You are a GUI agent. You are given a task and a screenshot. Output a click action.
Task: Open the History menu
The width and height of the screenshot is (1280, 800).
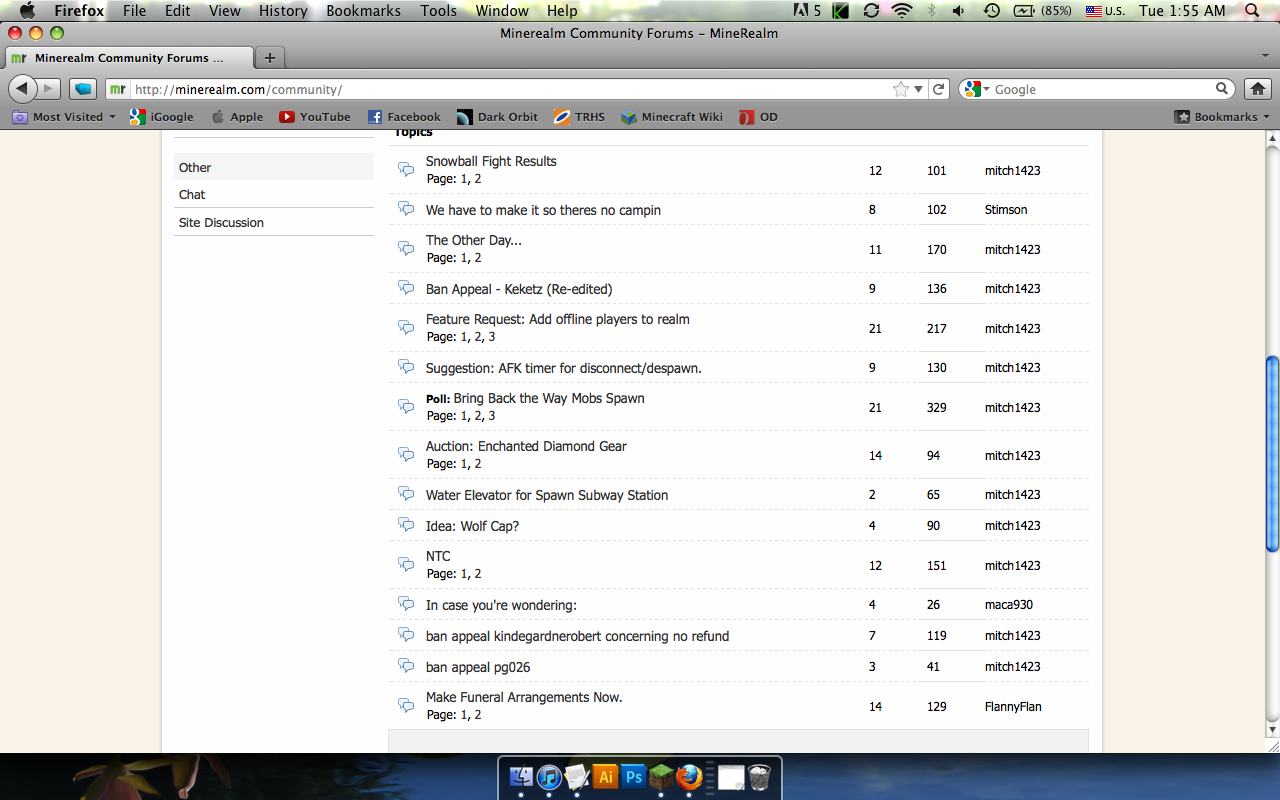coord(283,11)
